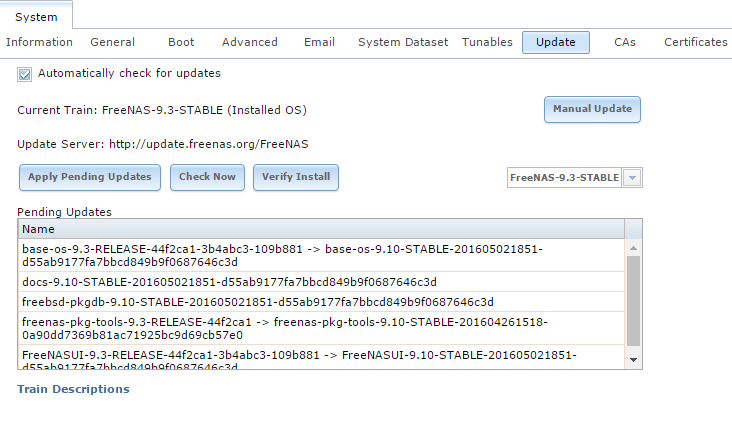732x426 pixels.
Task: Click the Name column header
Action: click(x=321, y=229)
